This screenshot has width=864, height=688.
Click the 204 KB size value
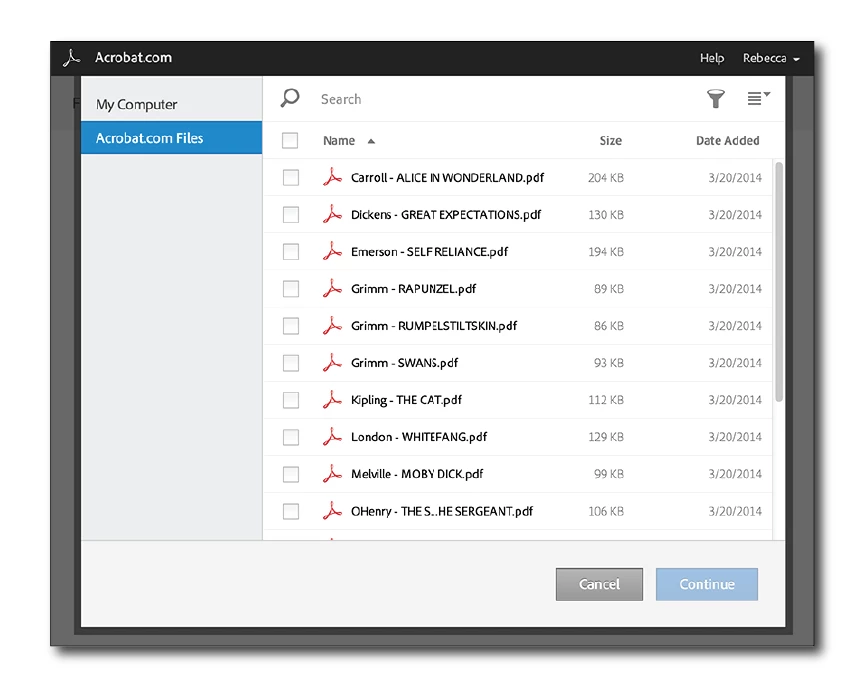(x=606, y=177)
